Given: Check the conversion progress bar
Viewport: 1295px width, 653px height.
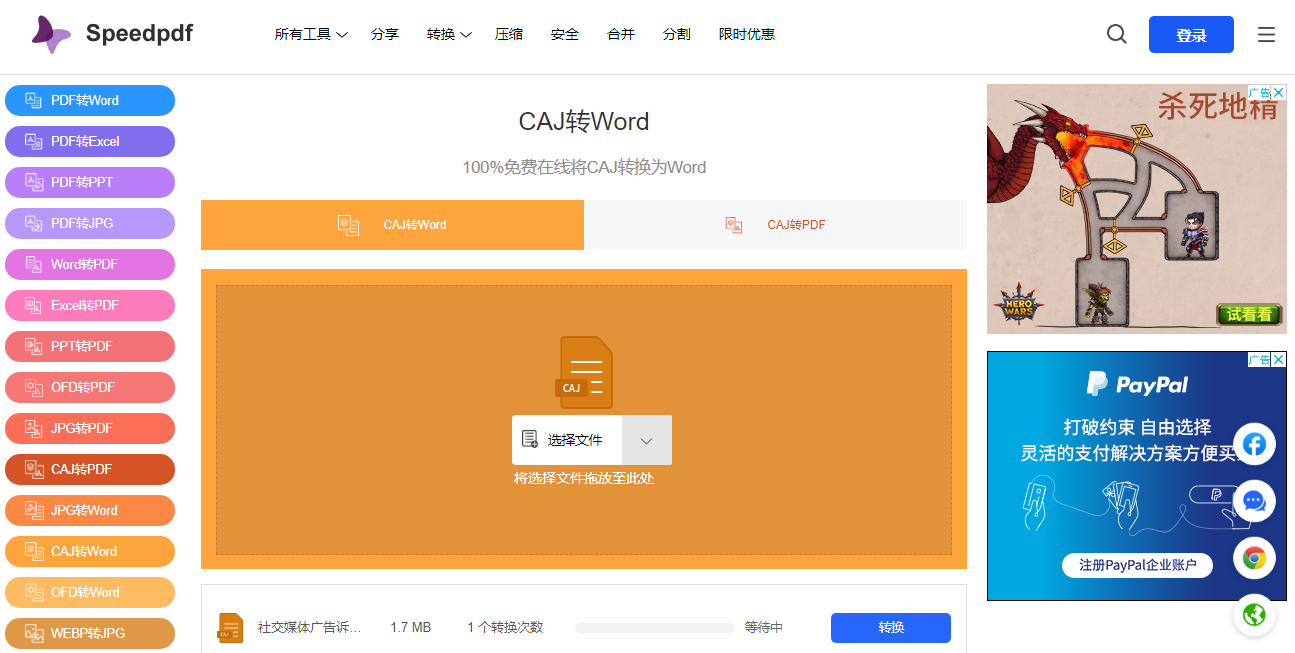Looking at the screenshot, I should (654, 627).
